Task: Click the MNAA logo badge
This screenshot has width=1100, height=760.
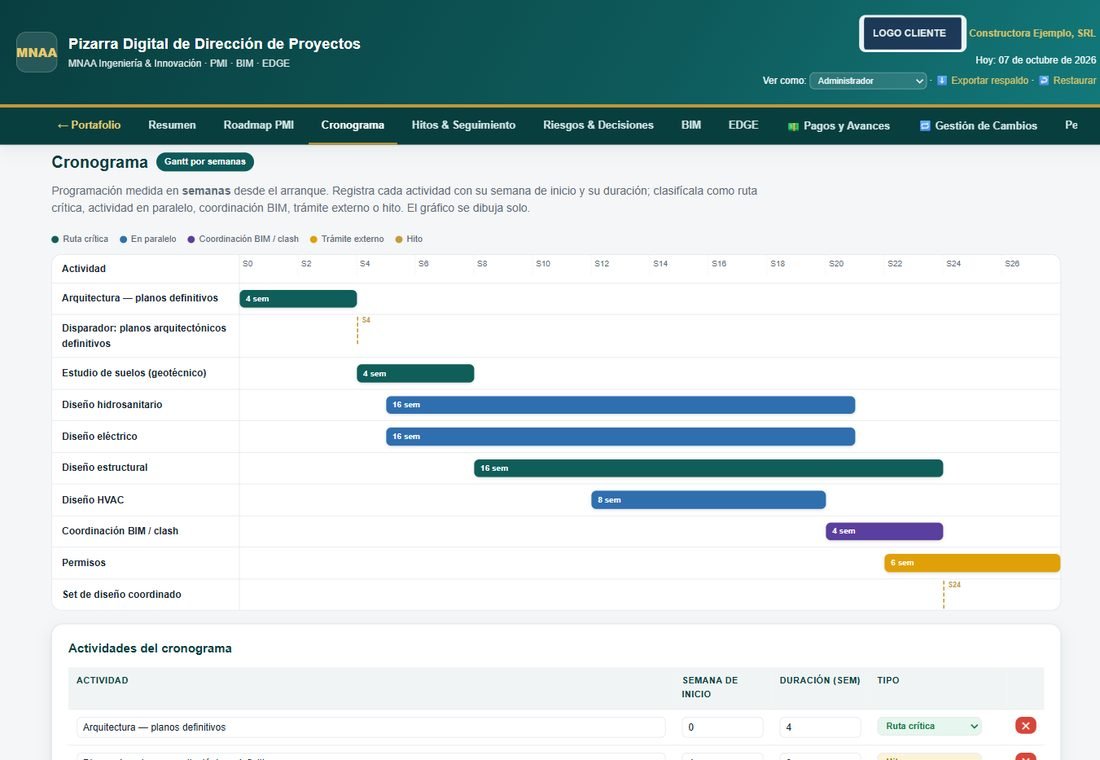Action: 36,52
